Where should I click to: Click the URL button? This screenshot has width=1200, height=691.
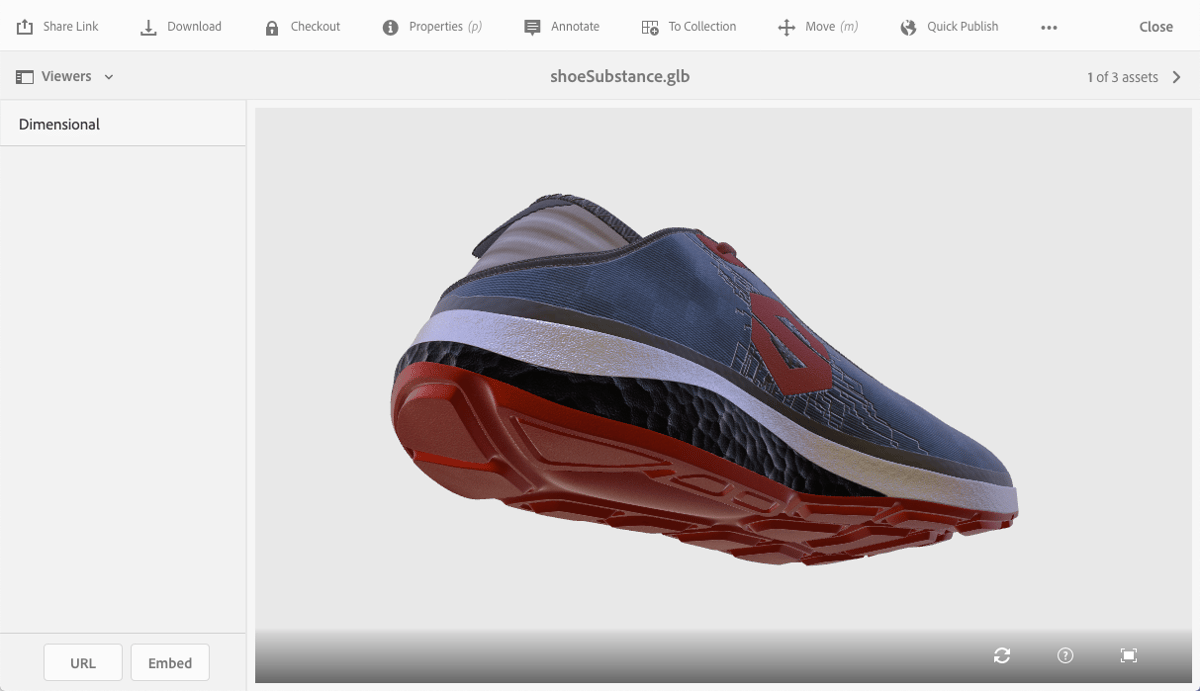click(x=83, y=662)
